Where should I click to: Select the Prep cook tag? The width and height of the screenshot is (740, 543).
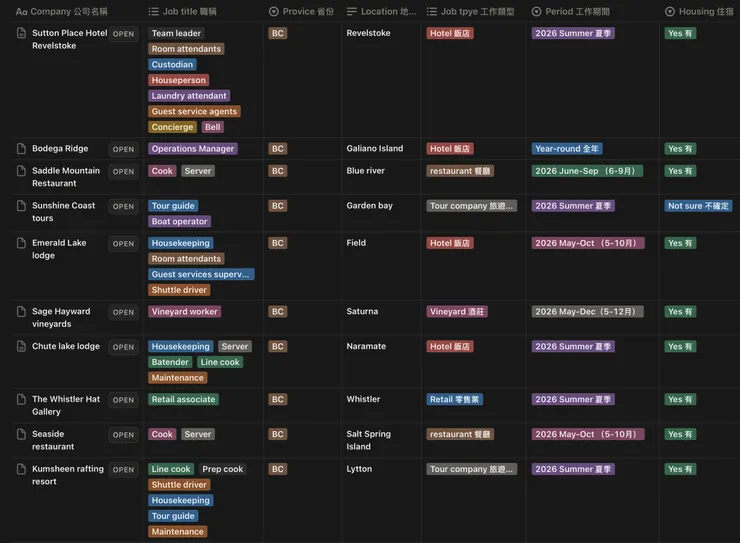pyautogui.click(x=222, y=469)
